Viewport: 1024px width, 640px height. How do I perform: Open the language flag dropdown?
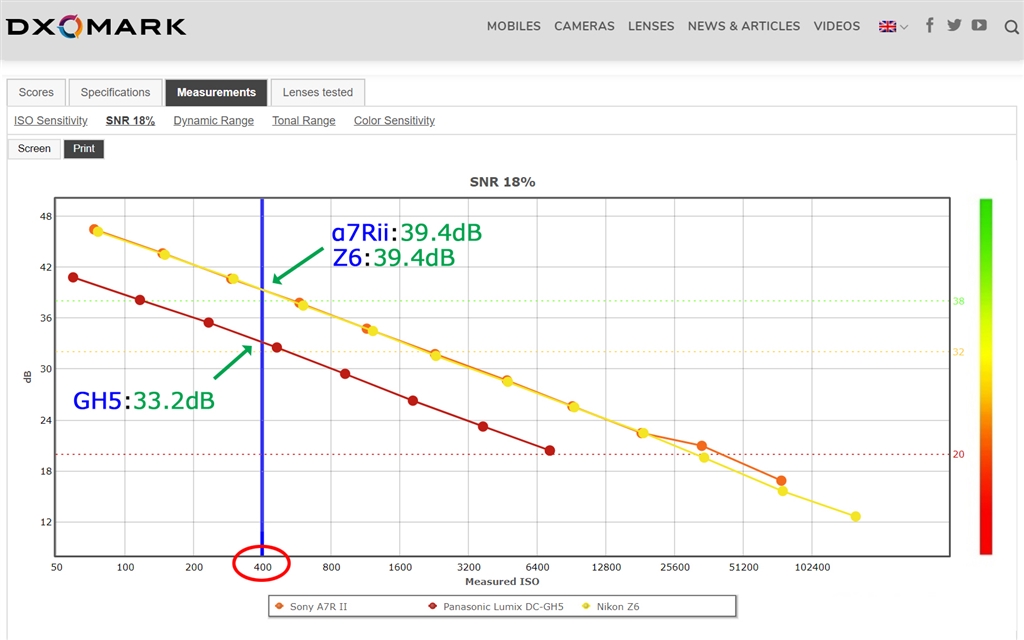(x=893, y=27)
